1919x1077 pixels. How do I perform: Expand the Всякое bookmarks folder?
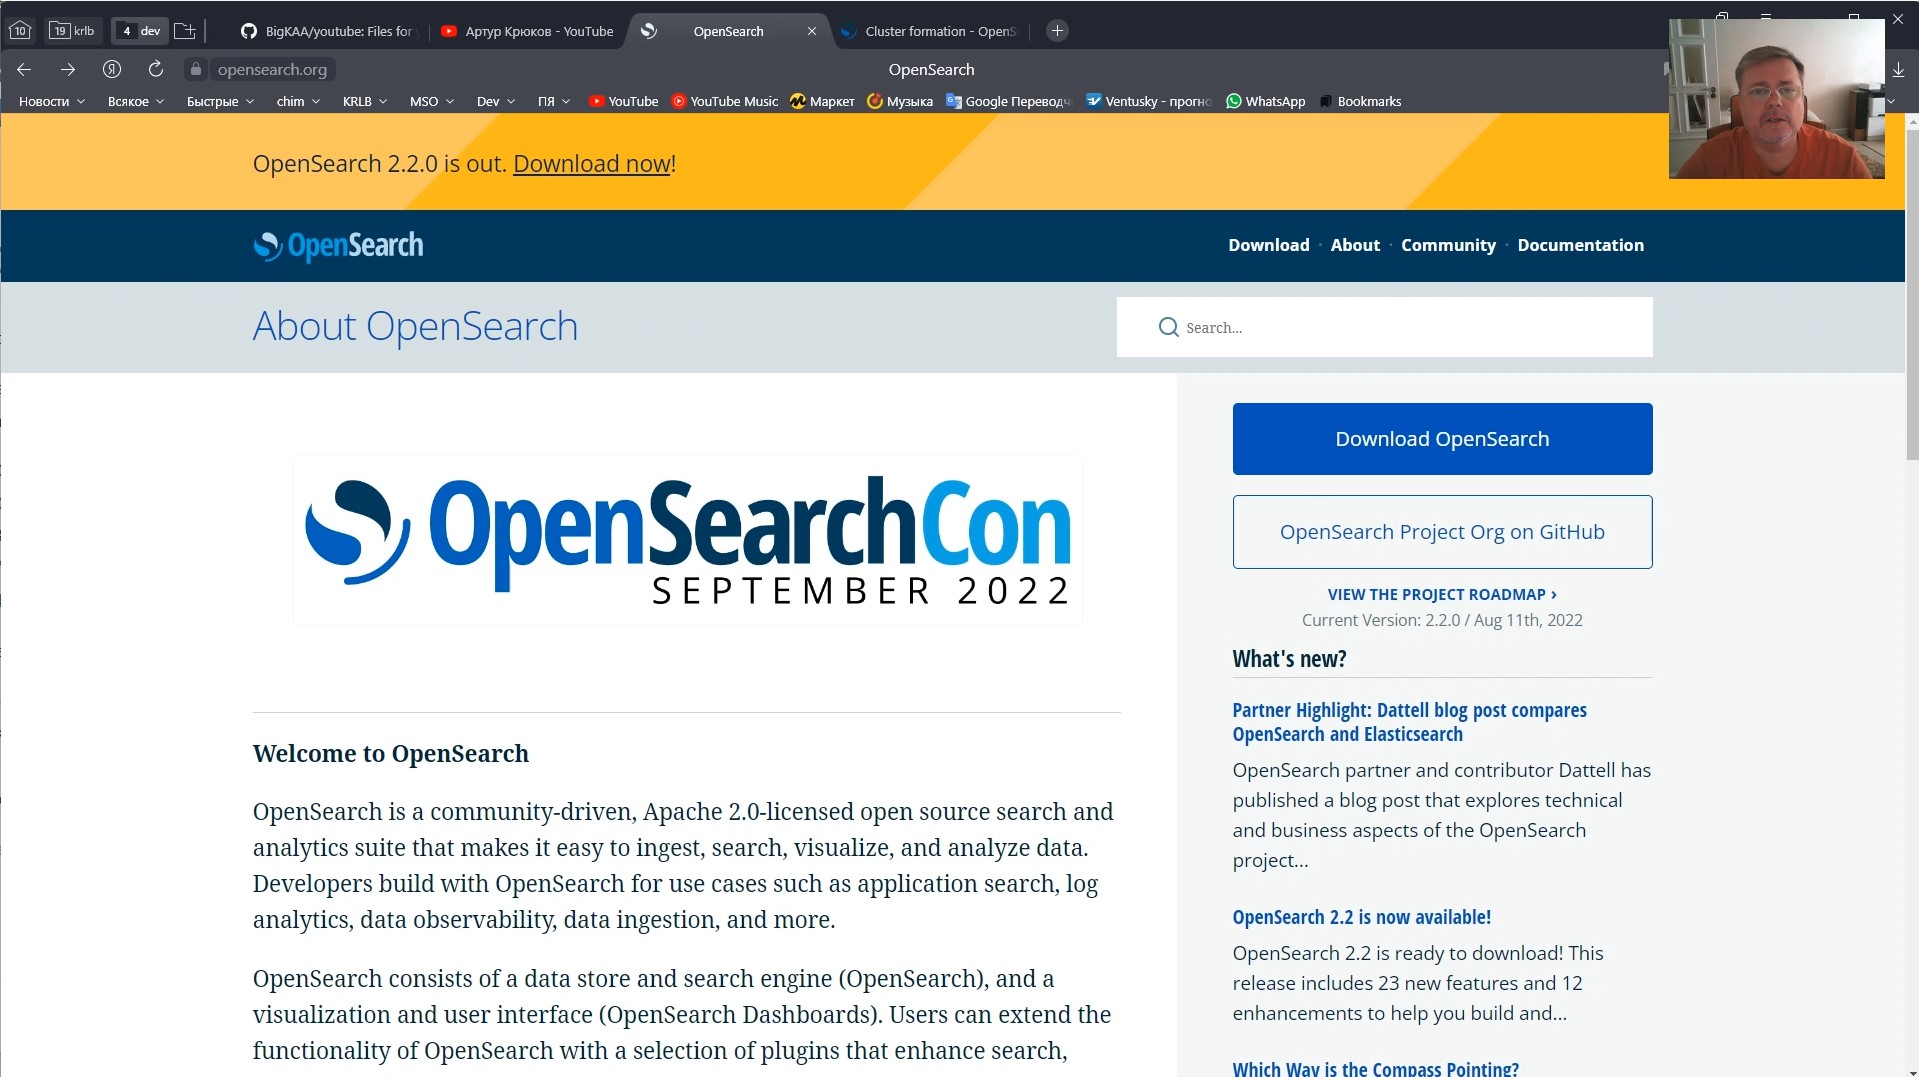(136, 101)
